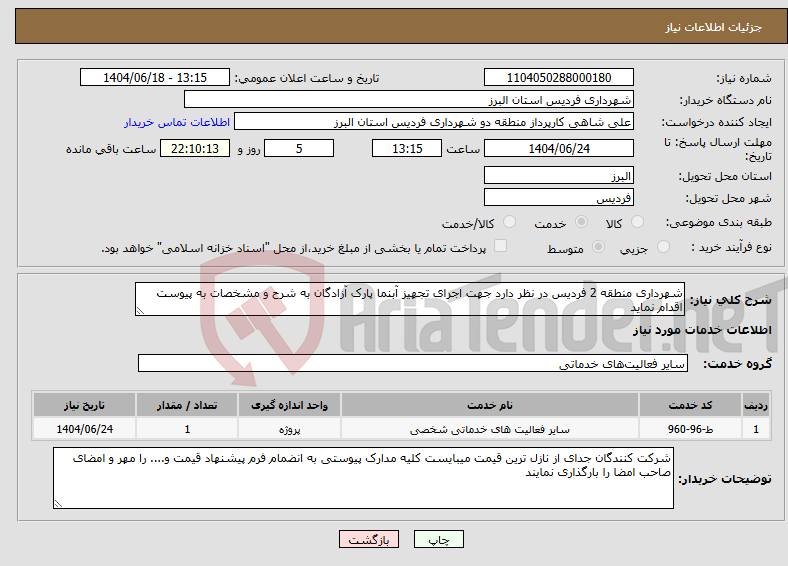
Task: Click the واحد اندازه گیری column header
Action: pos(289,405)
